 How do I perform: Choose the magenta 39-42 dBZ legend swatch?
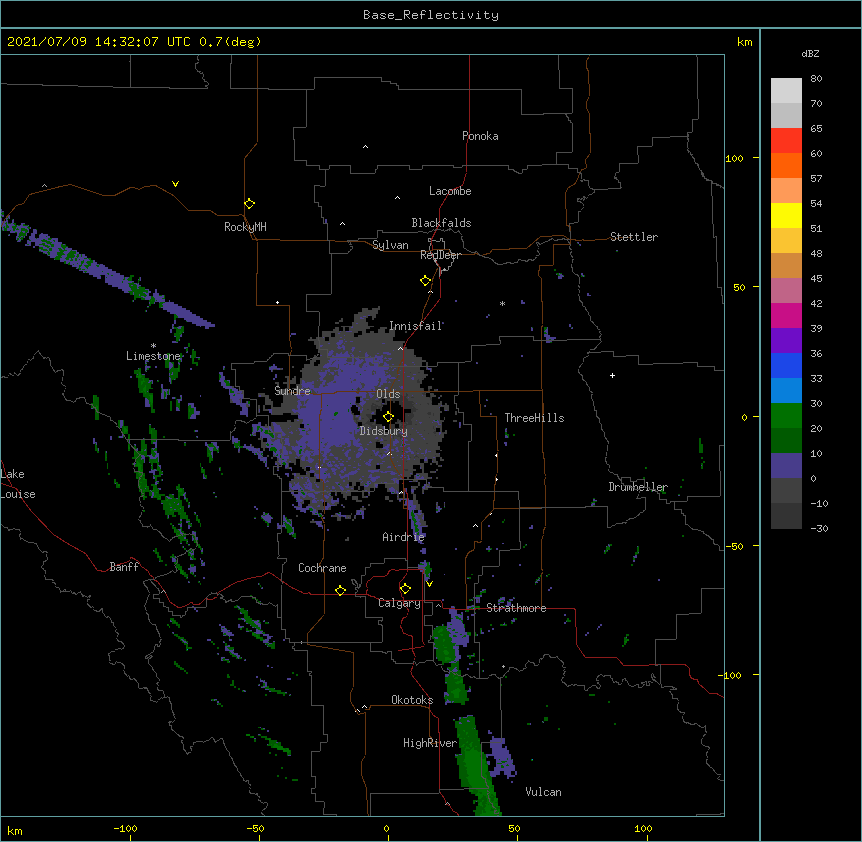786,315
